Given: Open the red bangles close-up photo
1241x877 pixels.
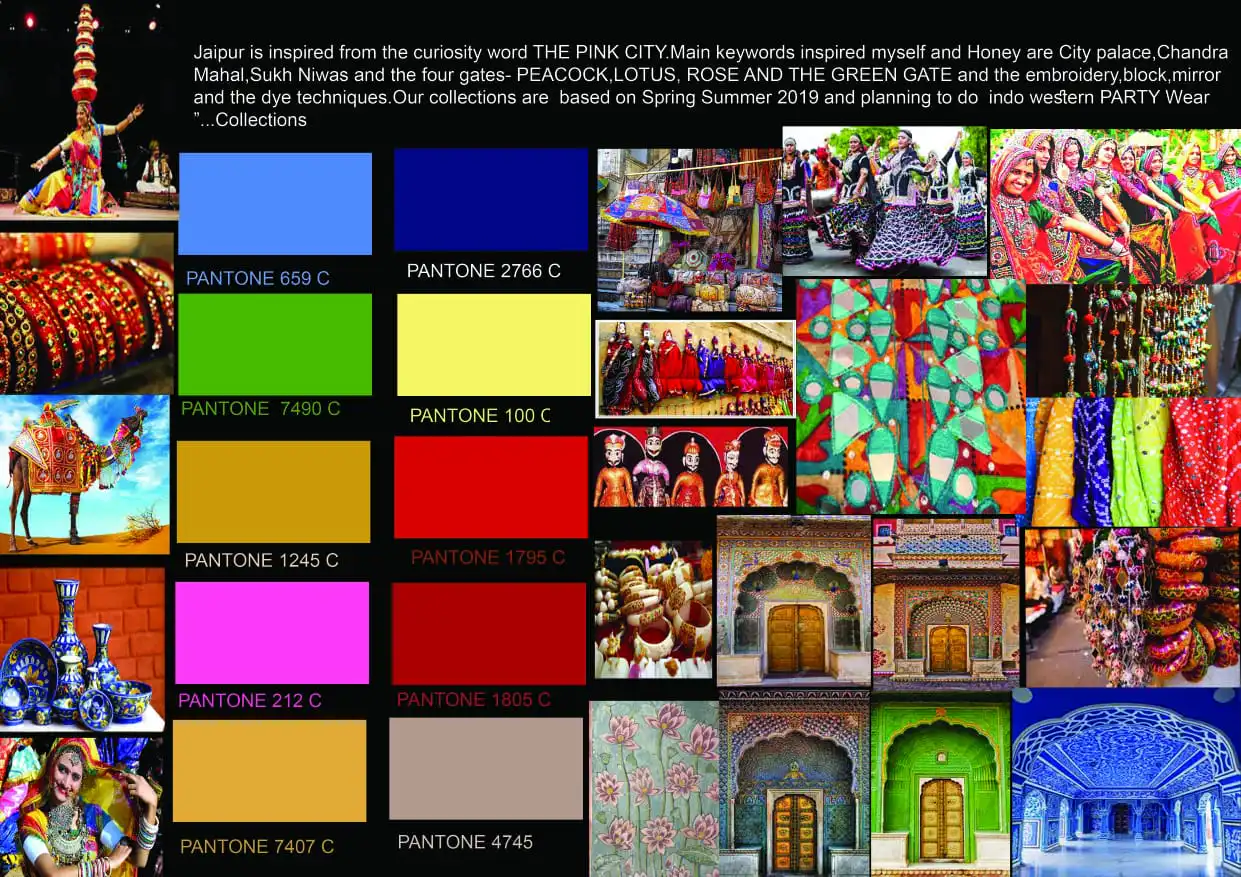Looking at the screenshot, I should [x=87, y=314].
